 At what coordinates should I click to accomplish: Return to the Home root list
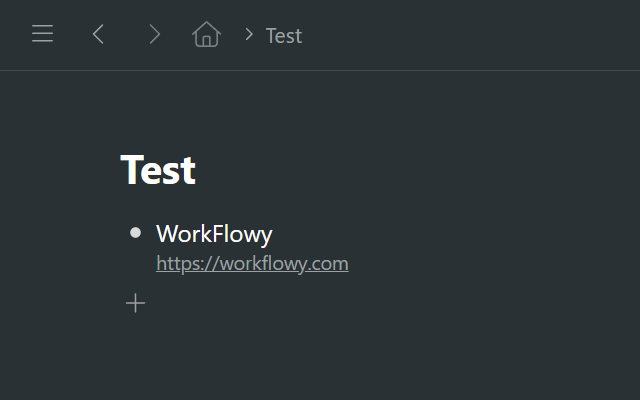pos(206,34)
